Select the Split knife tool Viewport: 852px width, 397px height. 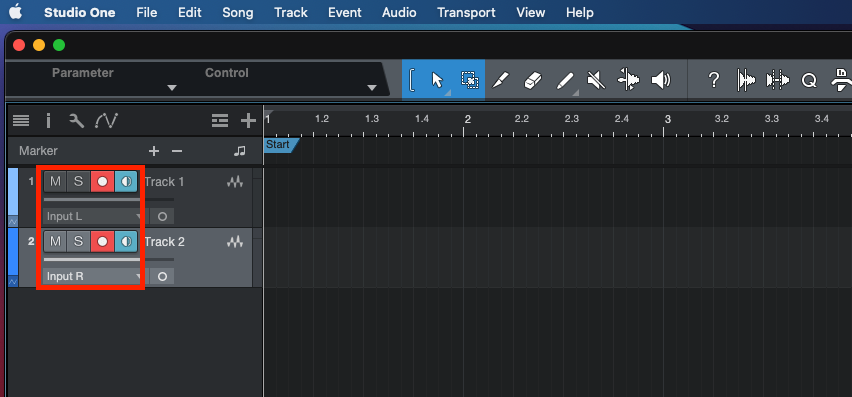point(500,81)
